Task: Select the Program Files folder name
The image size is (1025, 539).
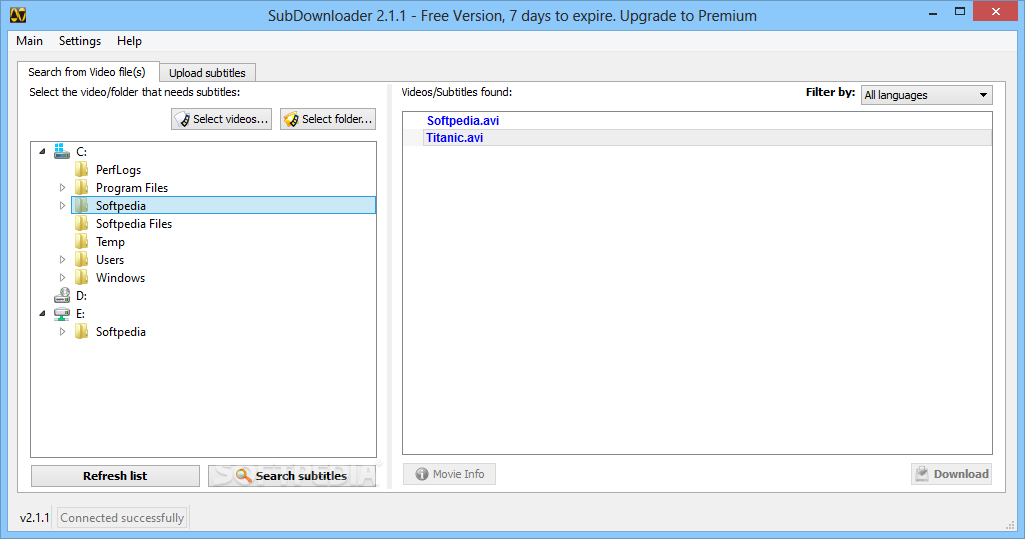Action: [132, 188]
